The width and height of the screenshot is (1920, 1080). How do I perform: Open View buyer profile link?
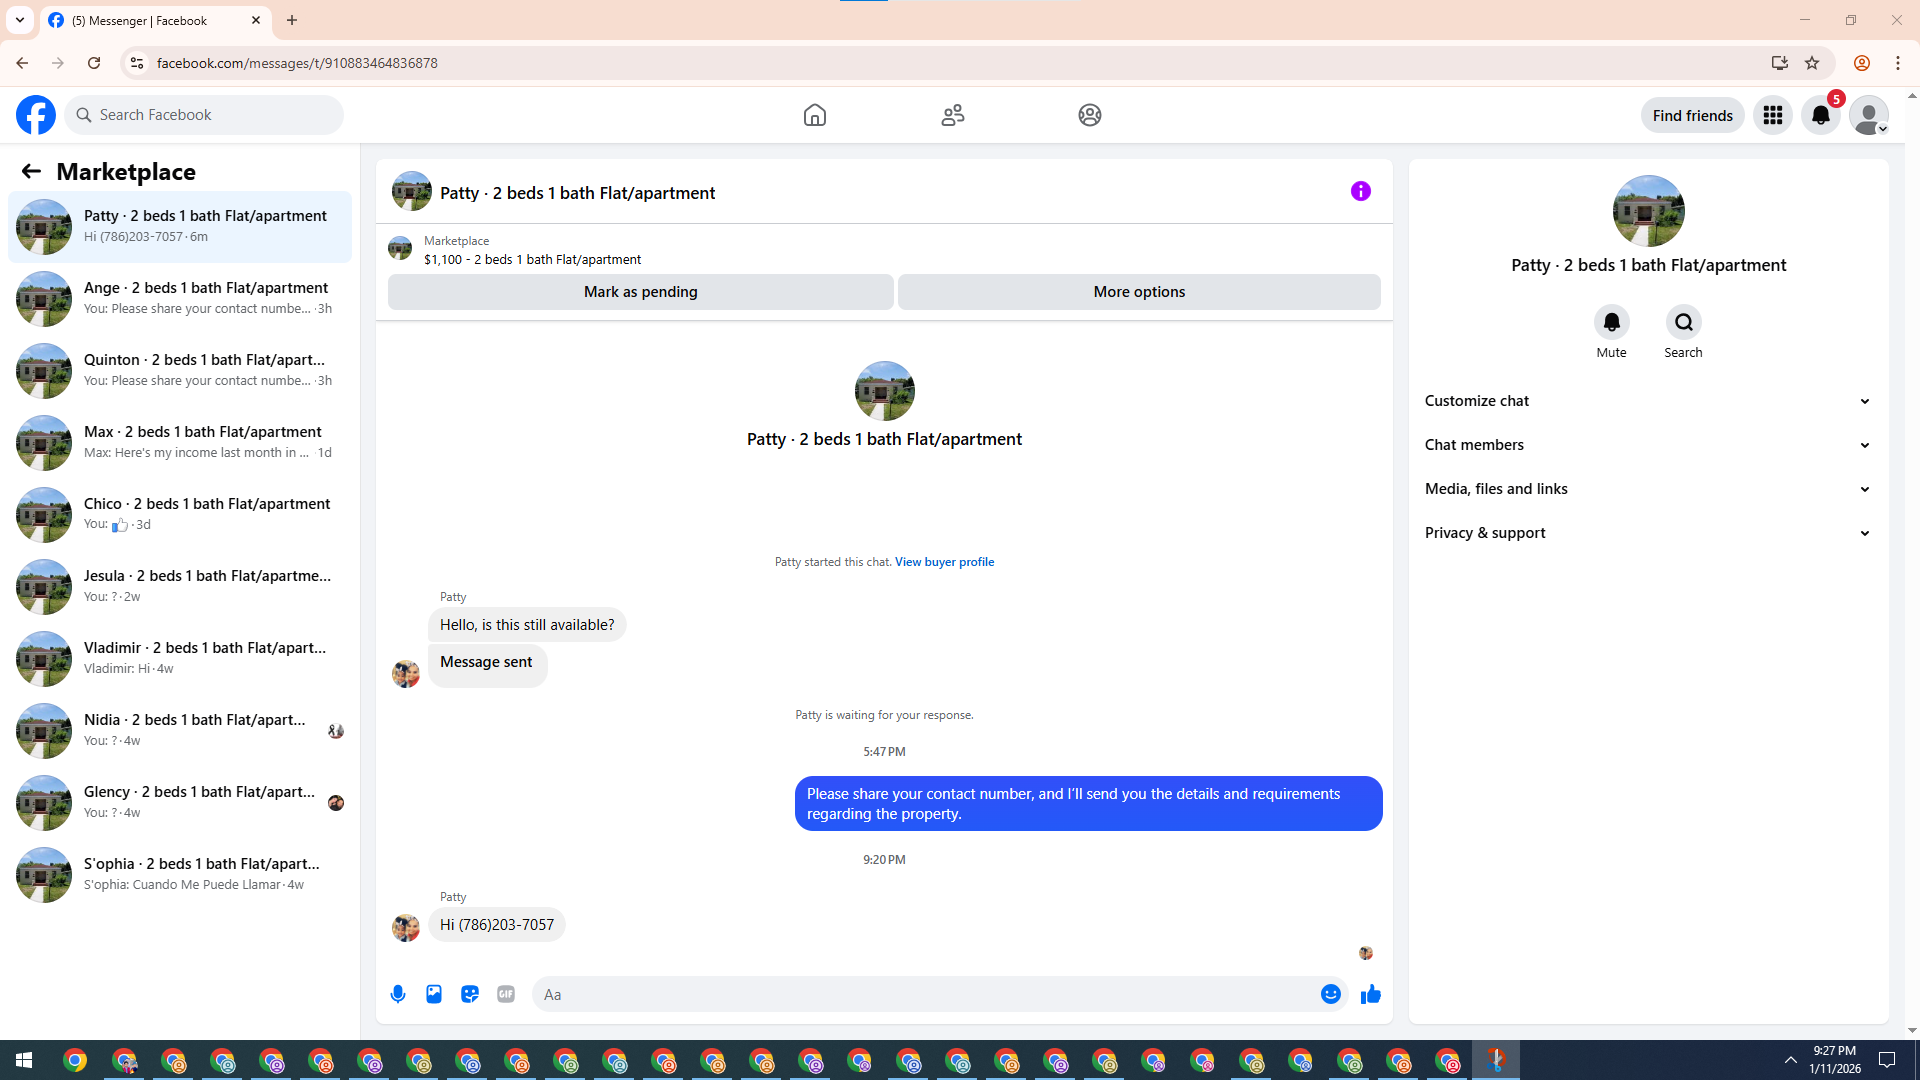[x=944, y=562]
